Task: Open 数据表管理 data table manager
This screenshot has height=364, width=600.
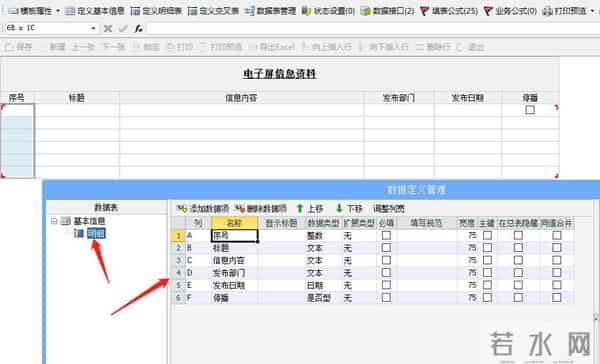Action: pos(270,11)
